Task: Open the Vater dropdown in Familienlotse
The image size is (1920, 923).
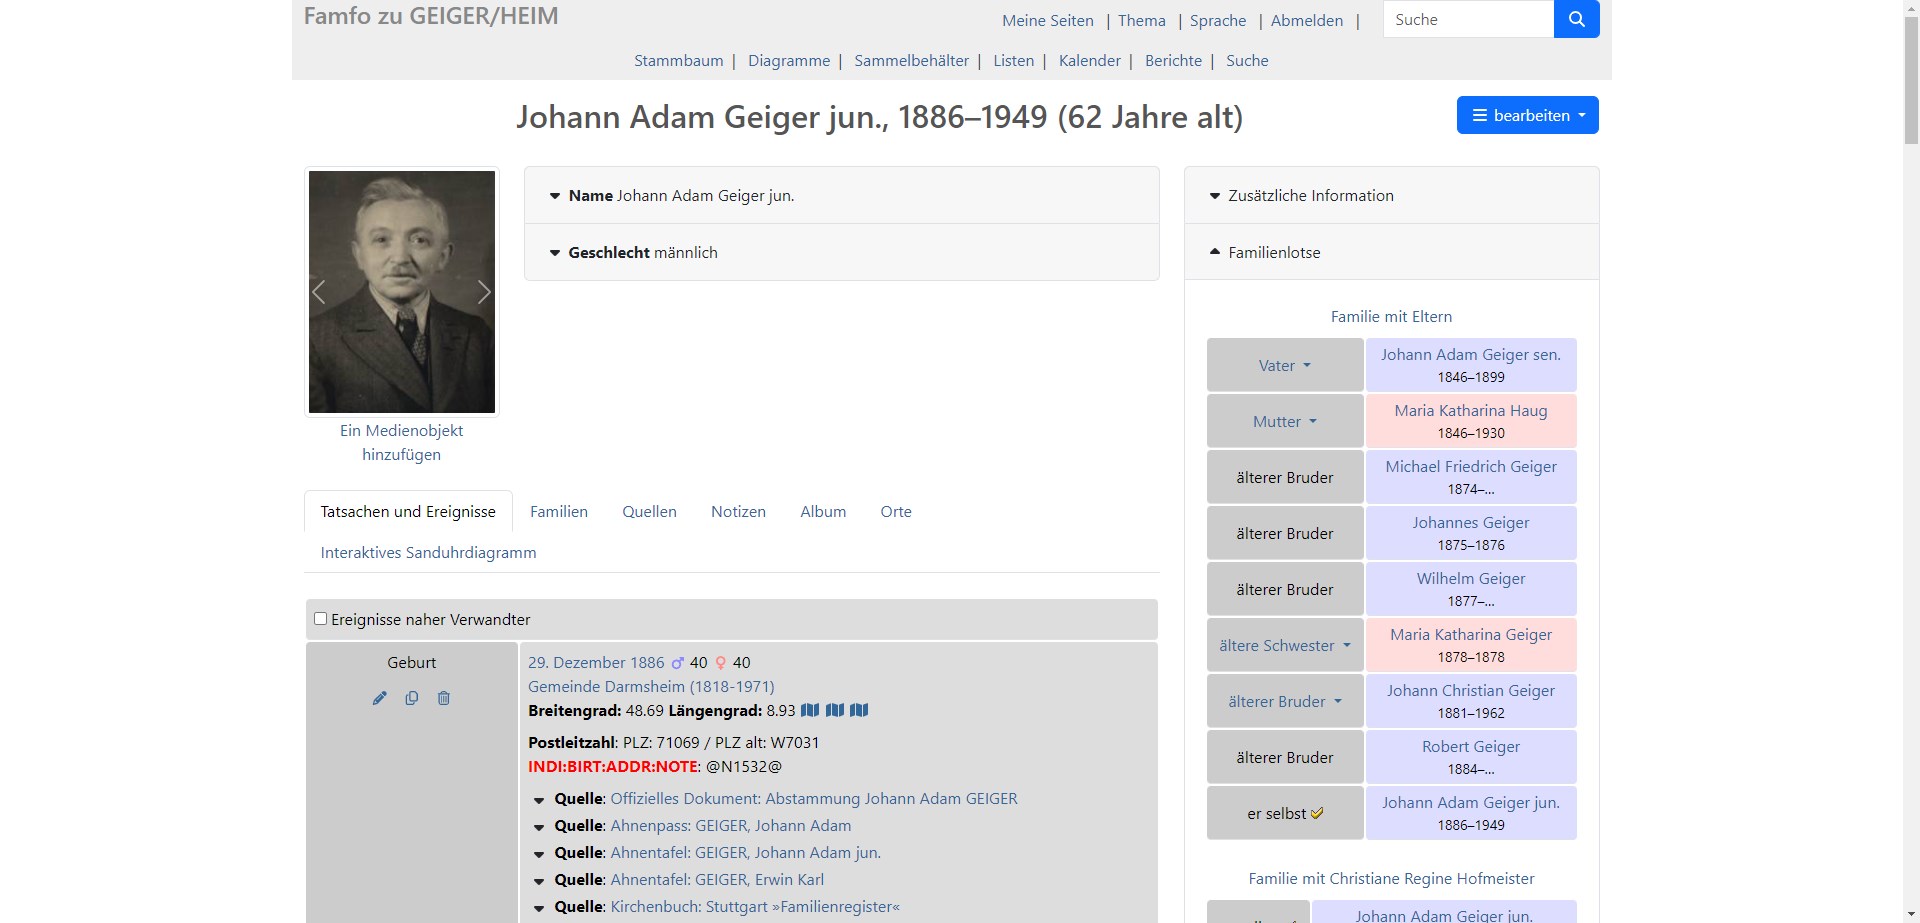Action: pos(1284,366)
